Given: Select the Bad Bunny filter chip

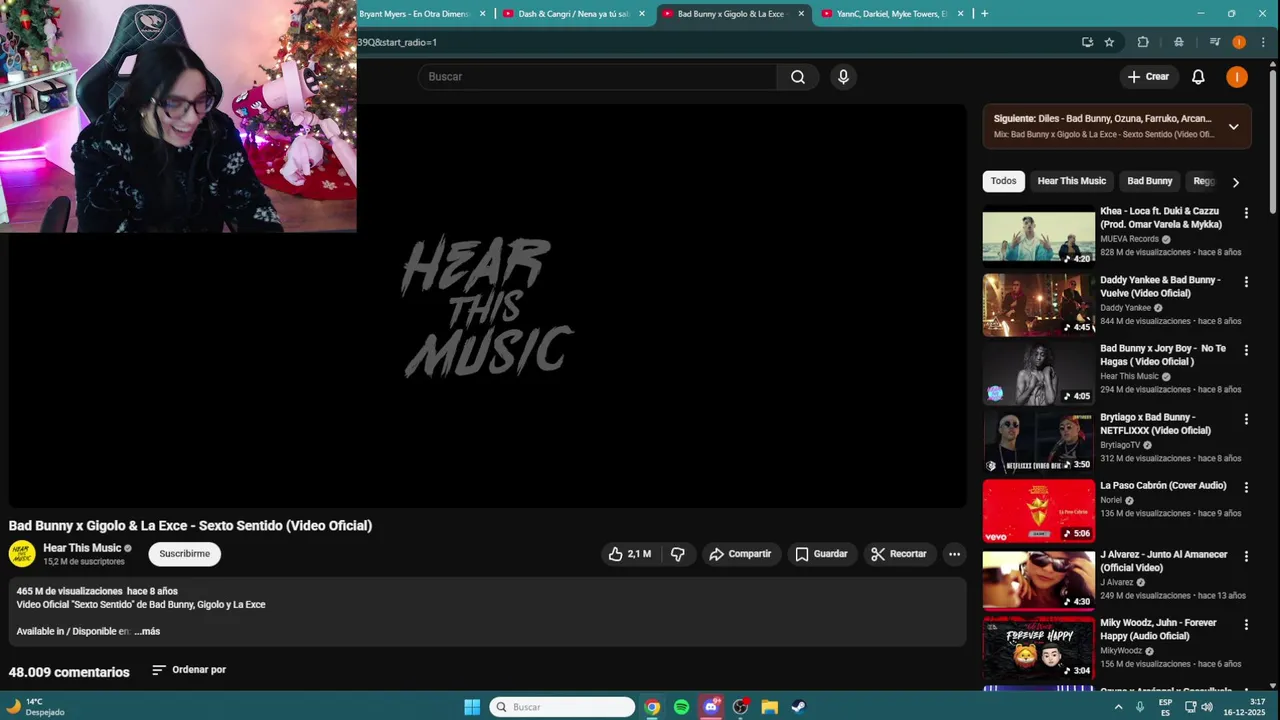Looking at the screenshot, I should tap(1149, 181).
